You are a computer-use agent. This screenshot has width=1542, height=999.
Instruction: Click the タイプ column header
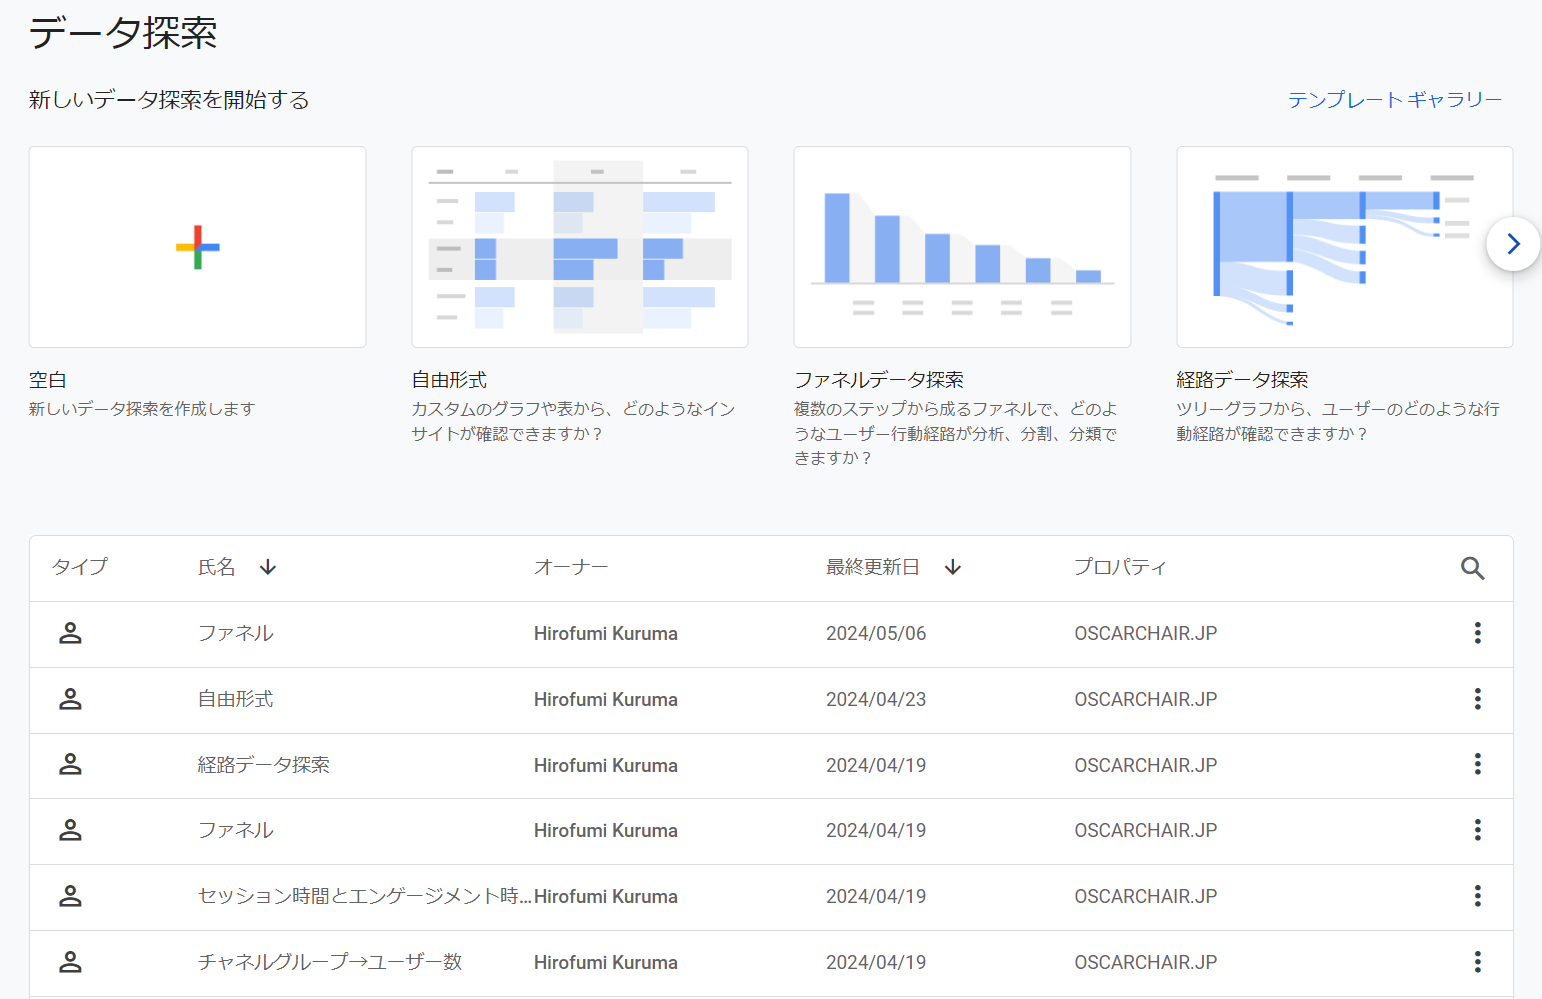[x=80, y=567]
